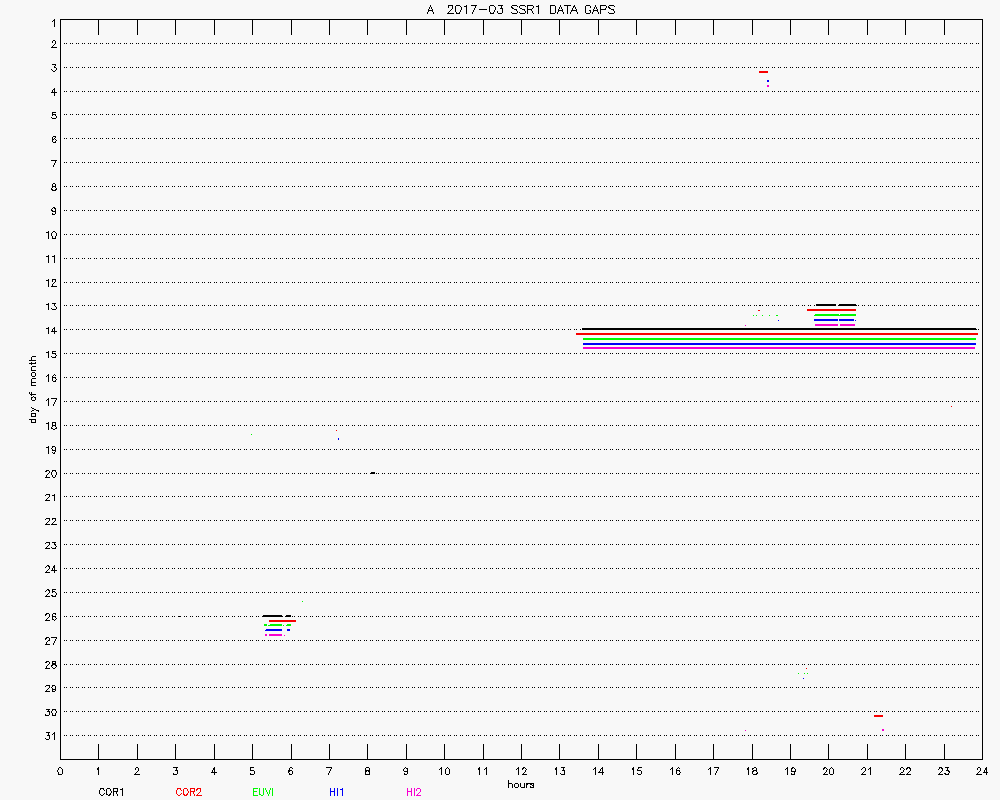
Task: Select the small black gap marker on day 20
Action: coord(373,473)
